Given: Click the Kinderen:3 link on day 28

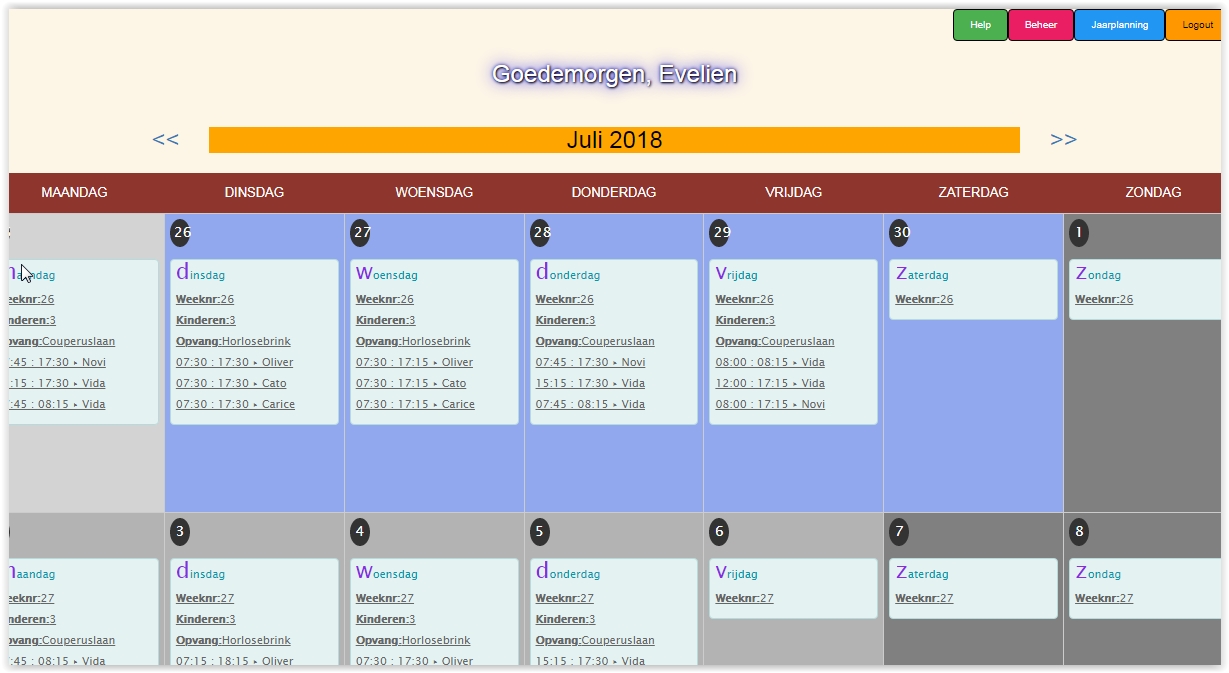Looking at the screenshot, I should pos(565,320).
